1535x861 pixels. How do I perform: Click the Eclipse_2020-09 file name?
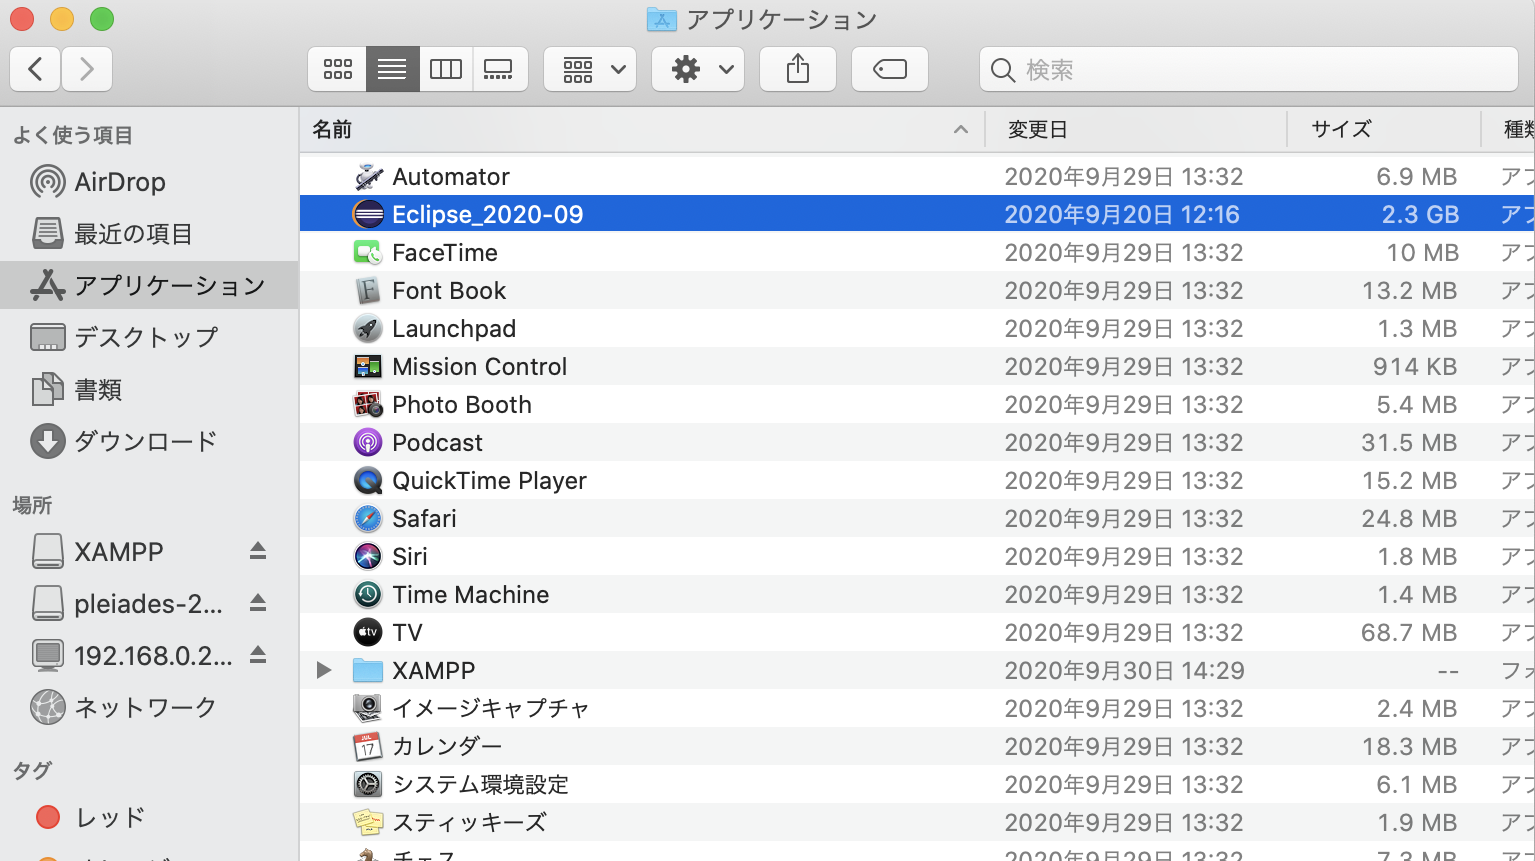click(x=487, y=215)
